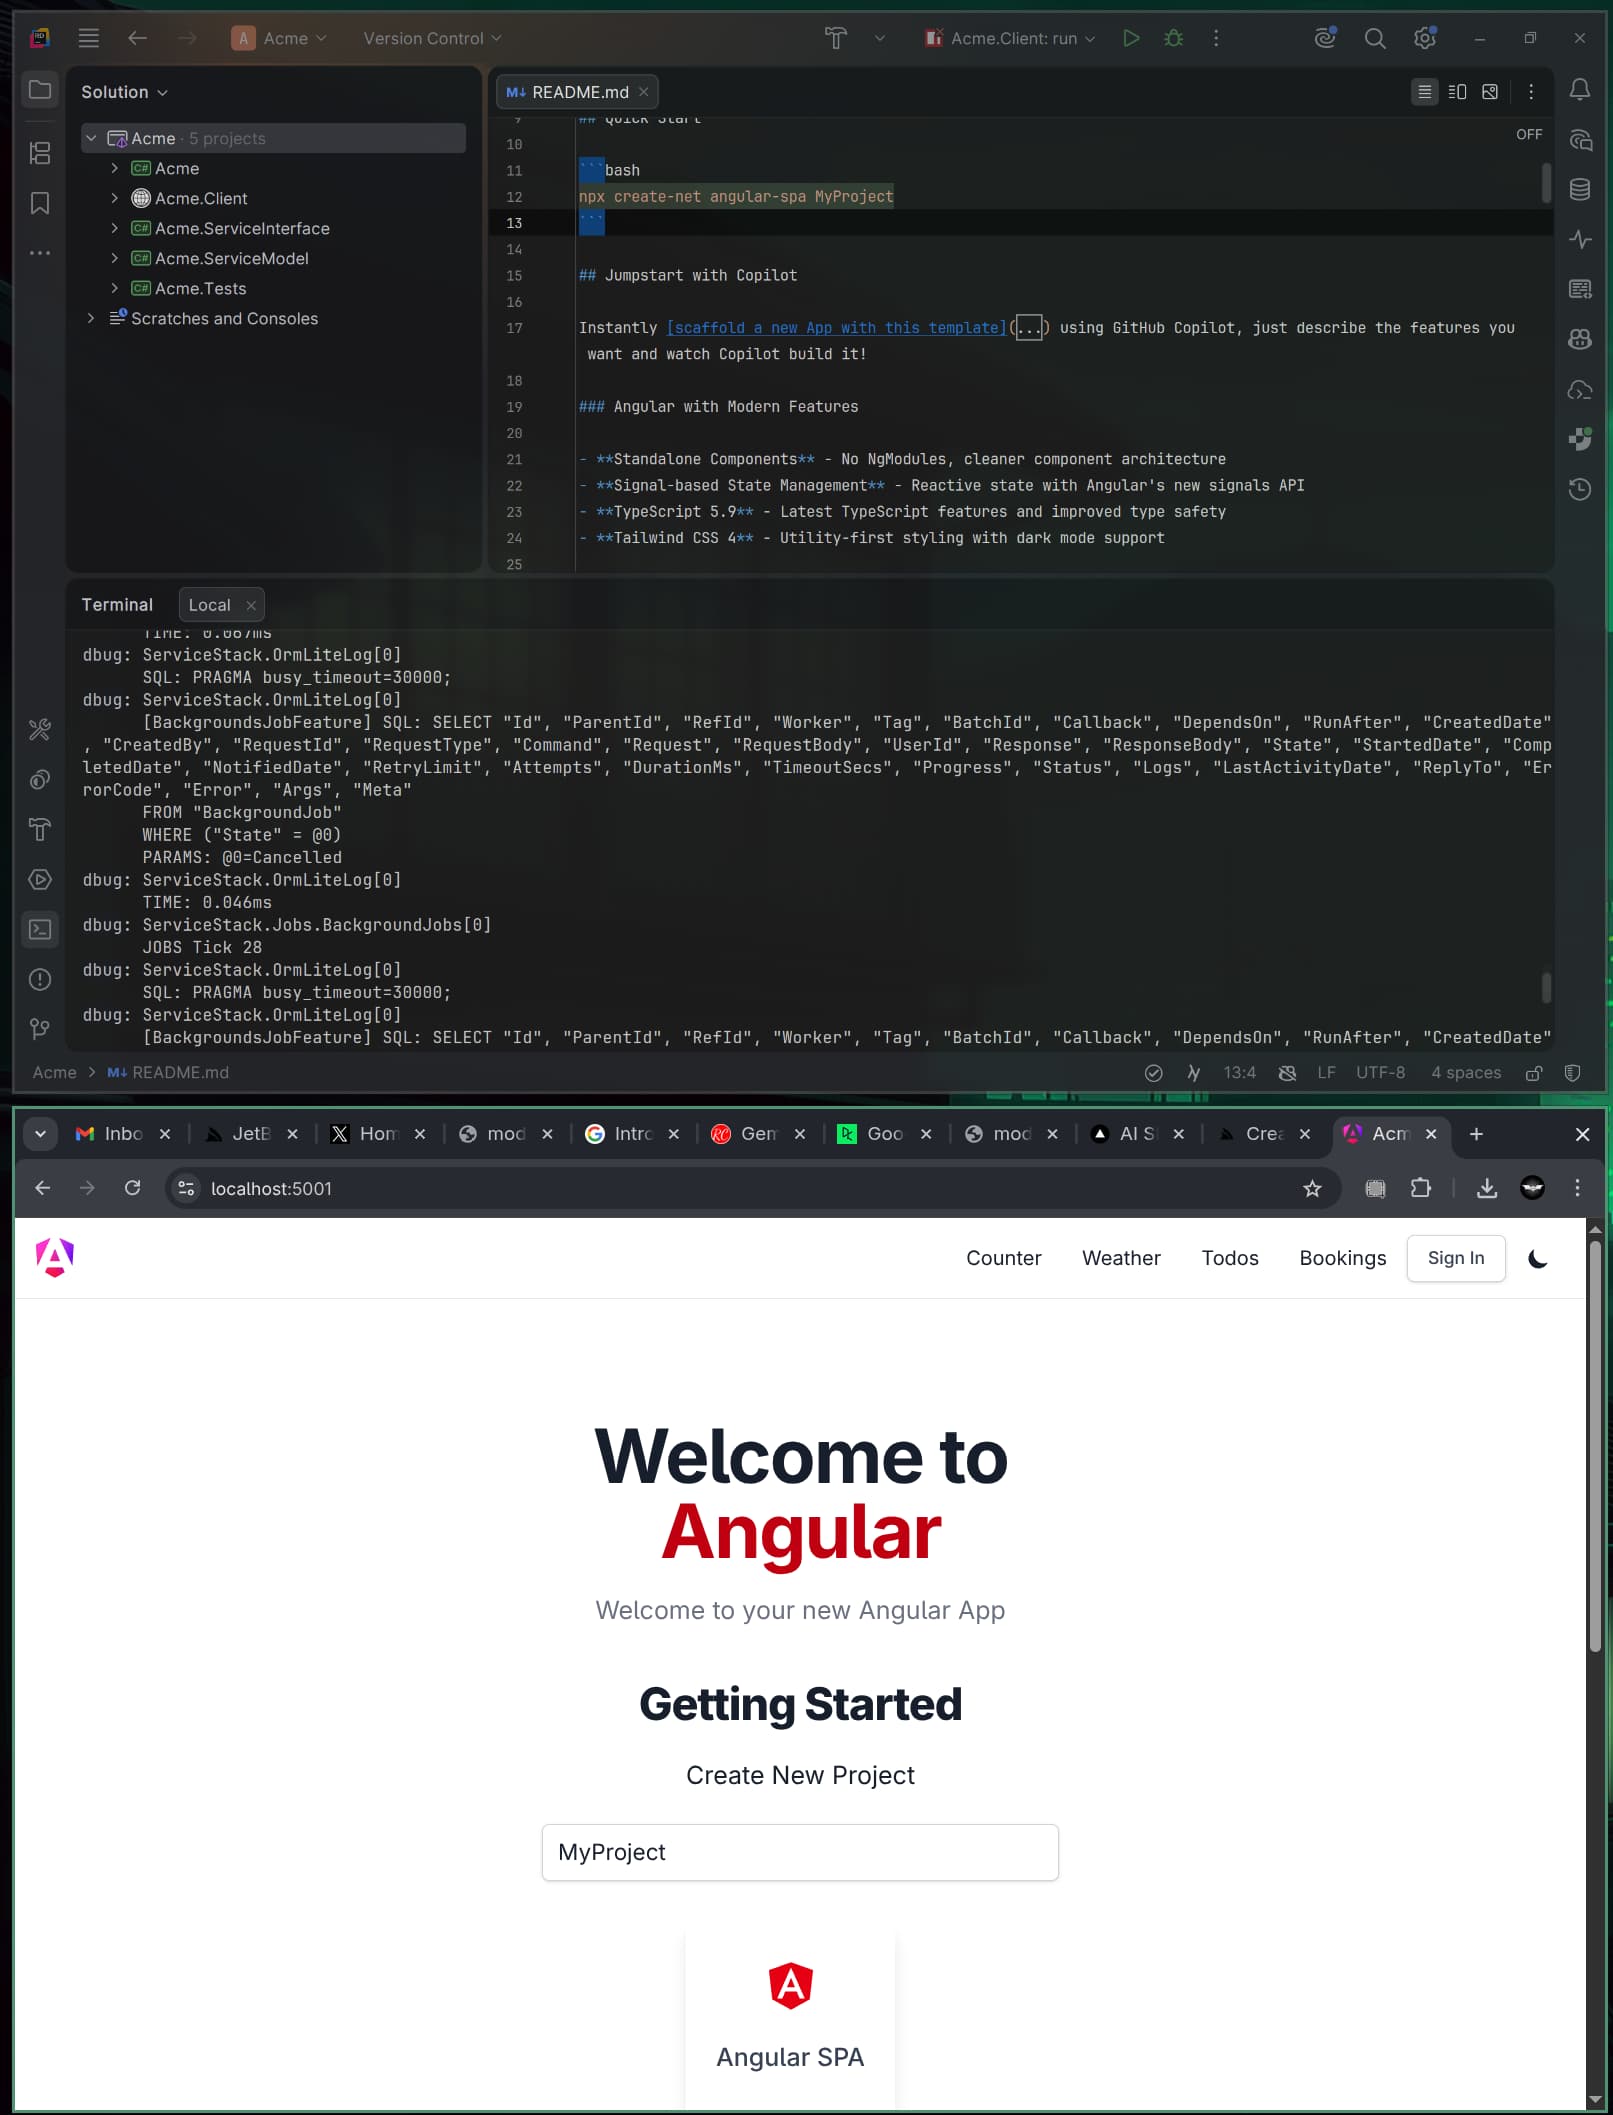Switch to editor-and-preview split view
The image size is (1613, 2115).
(1457, 92)
